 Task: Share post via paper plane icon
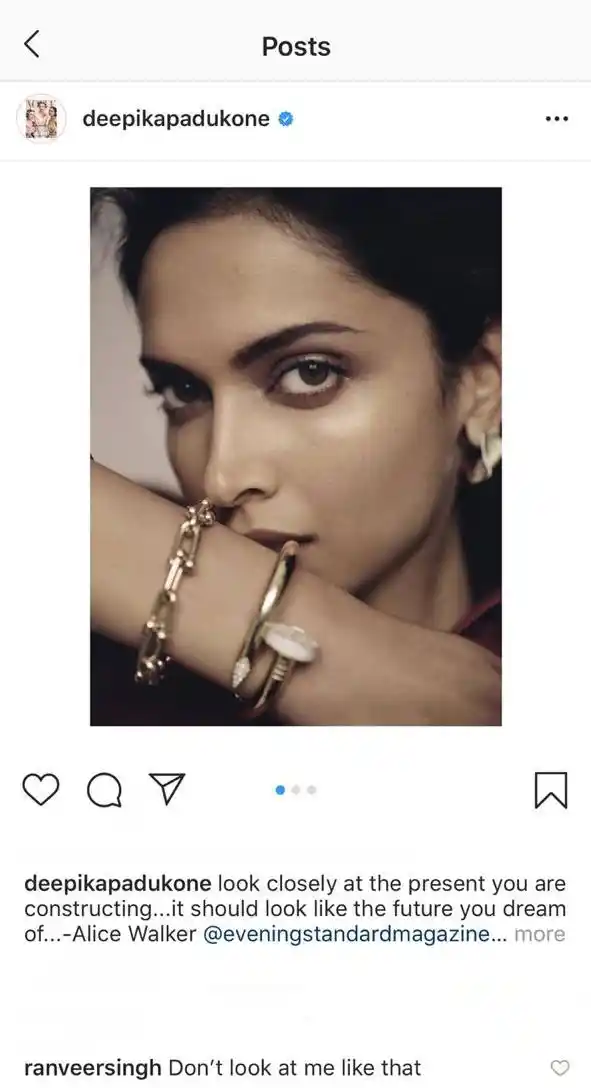167,789
